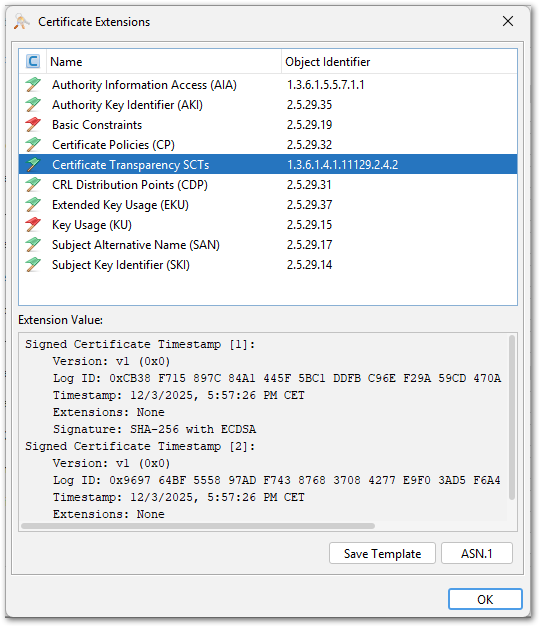
Task: Click OID 2.5.29.37 cell
Action: pos(309,205)
